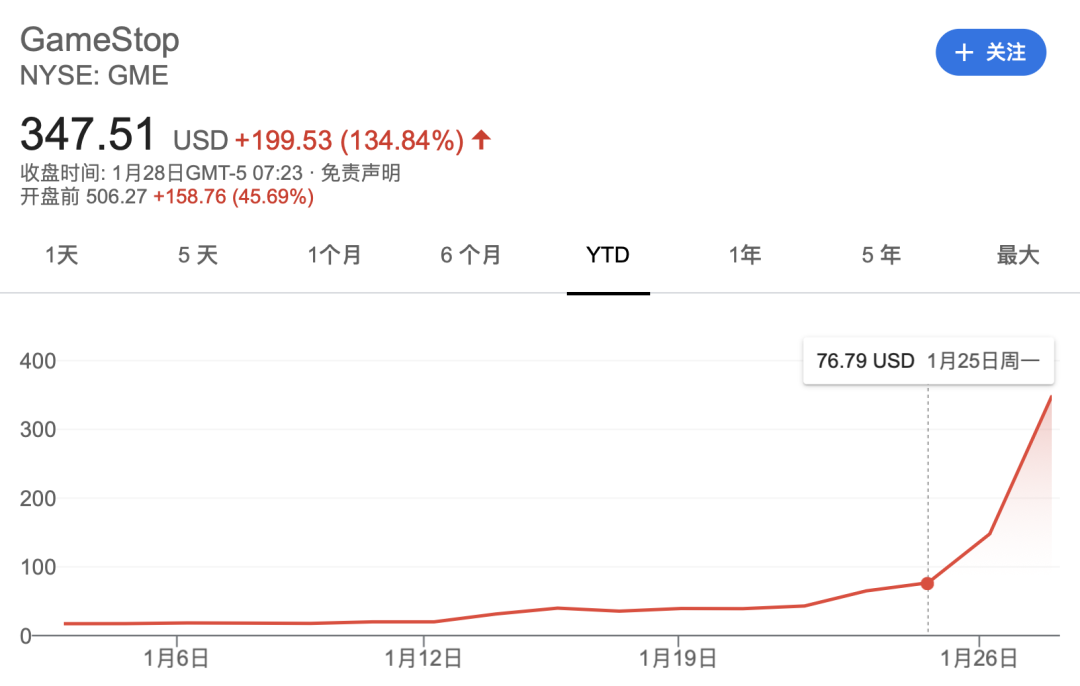Switch to the 5 年 tab
The image size is (1080, 686).
point(881,256)
